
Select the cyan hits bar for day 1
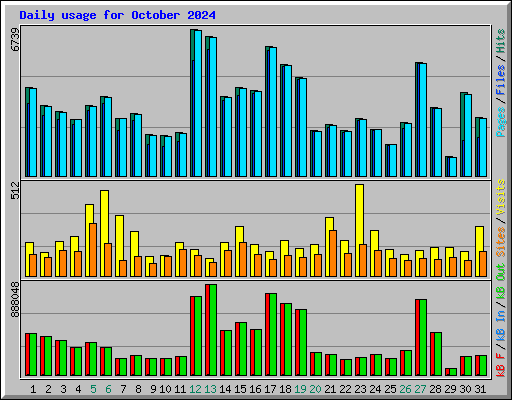click(33, 132)
